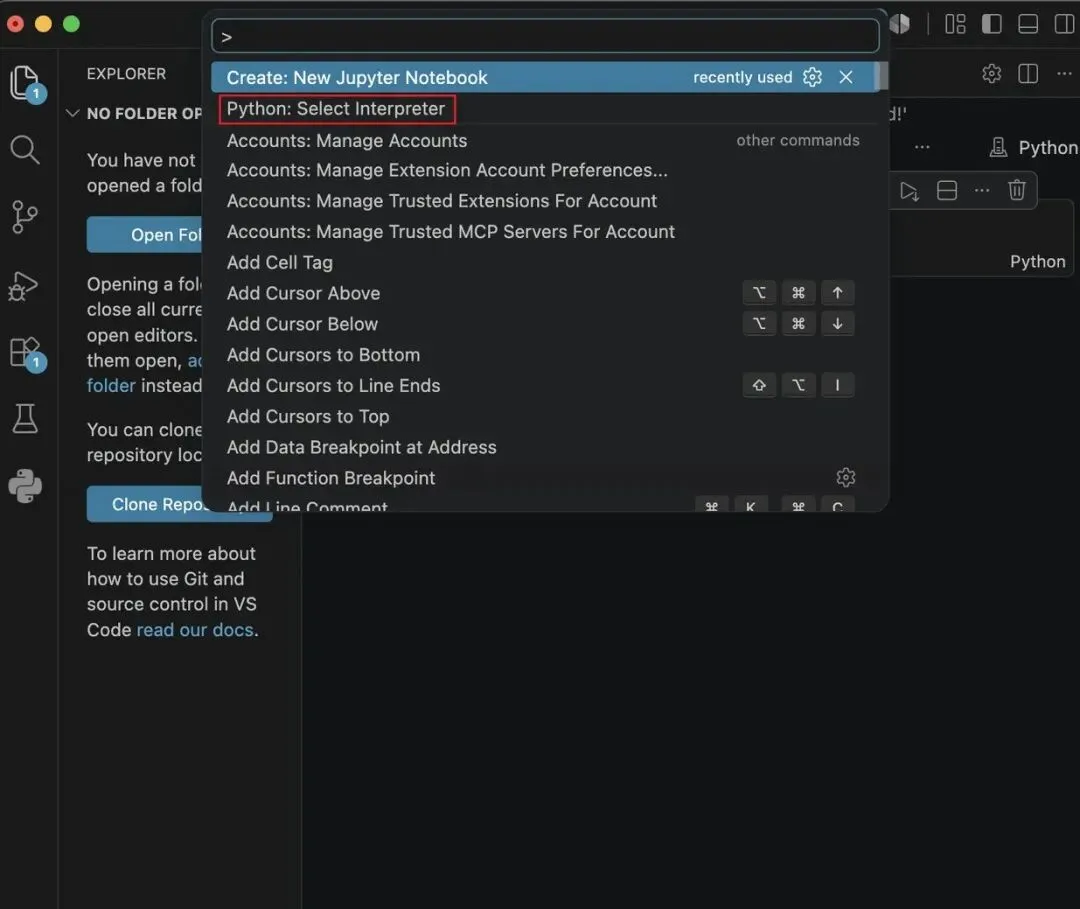This screenshot has height=909, width=1080.
Task: Choose the Add Cursor Below command
Action: (545, 324)
